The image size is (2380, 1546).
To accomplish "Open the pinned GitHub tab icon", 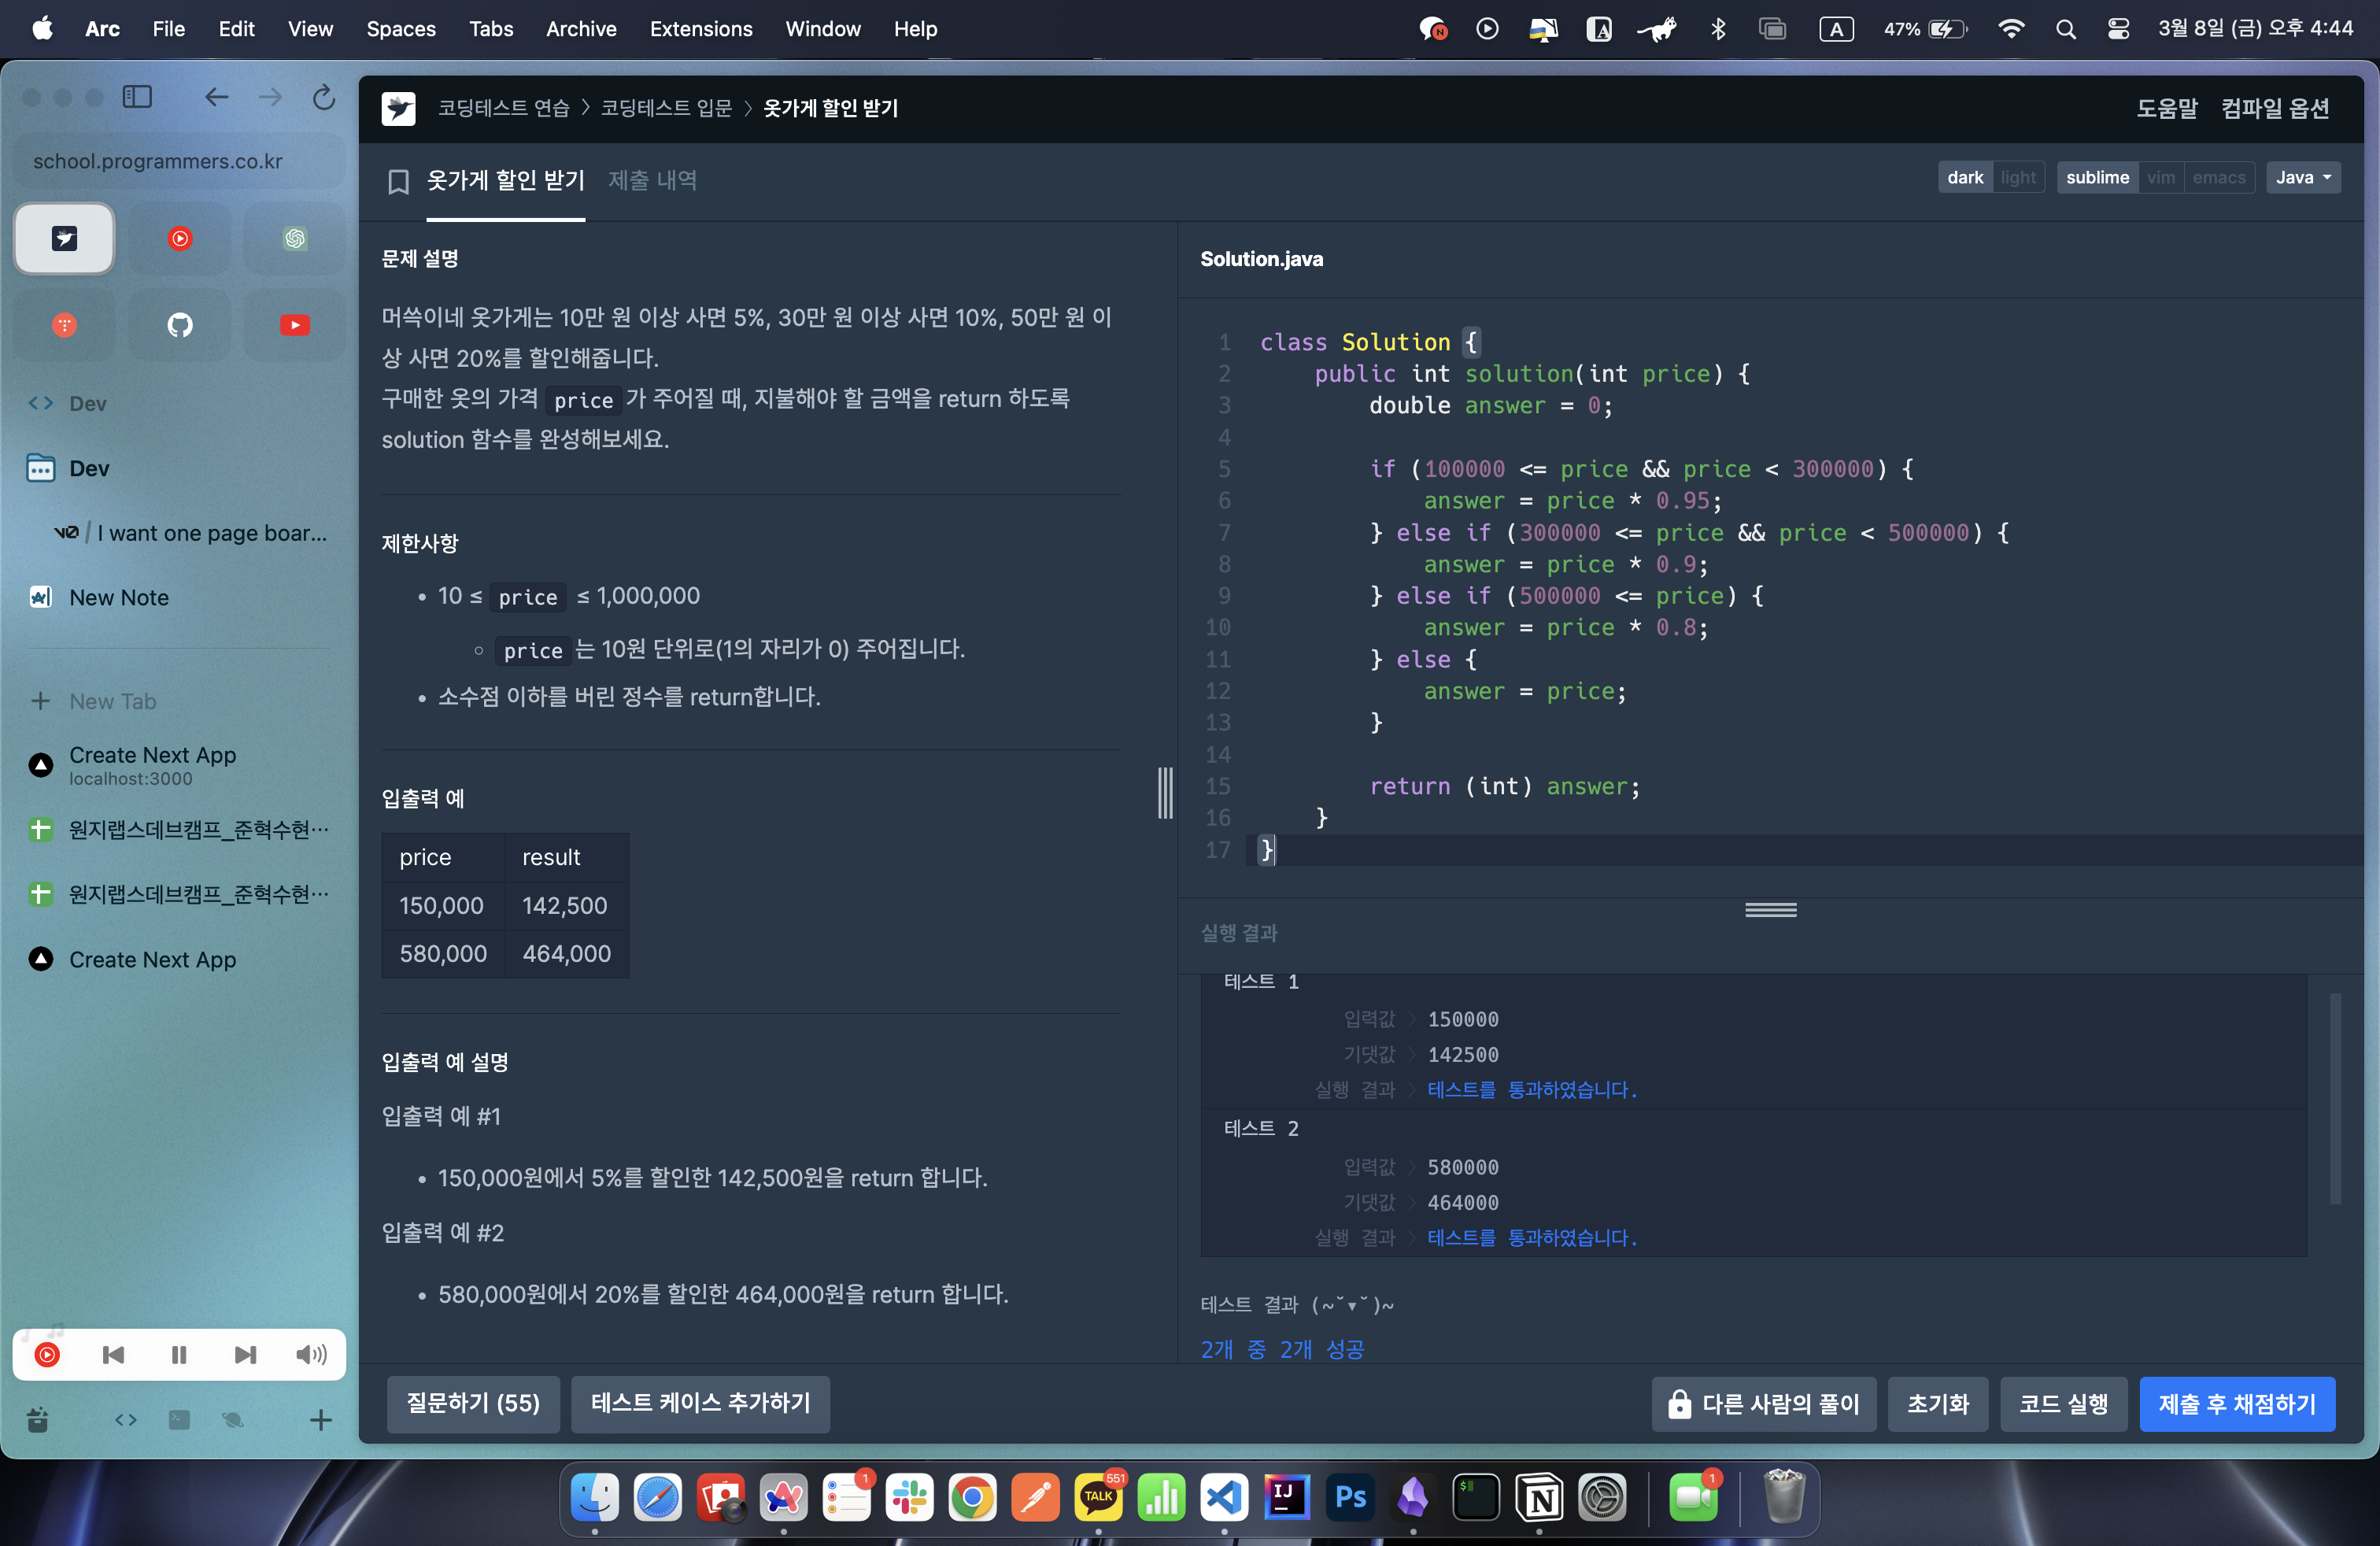I will coord(180,325).
